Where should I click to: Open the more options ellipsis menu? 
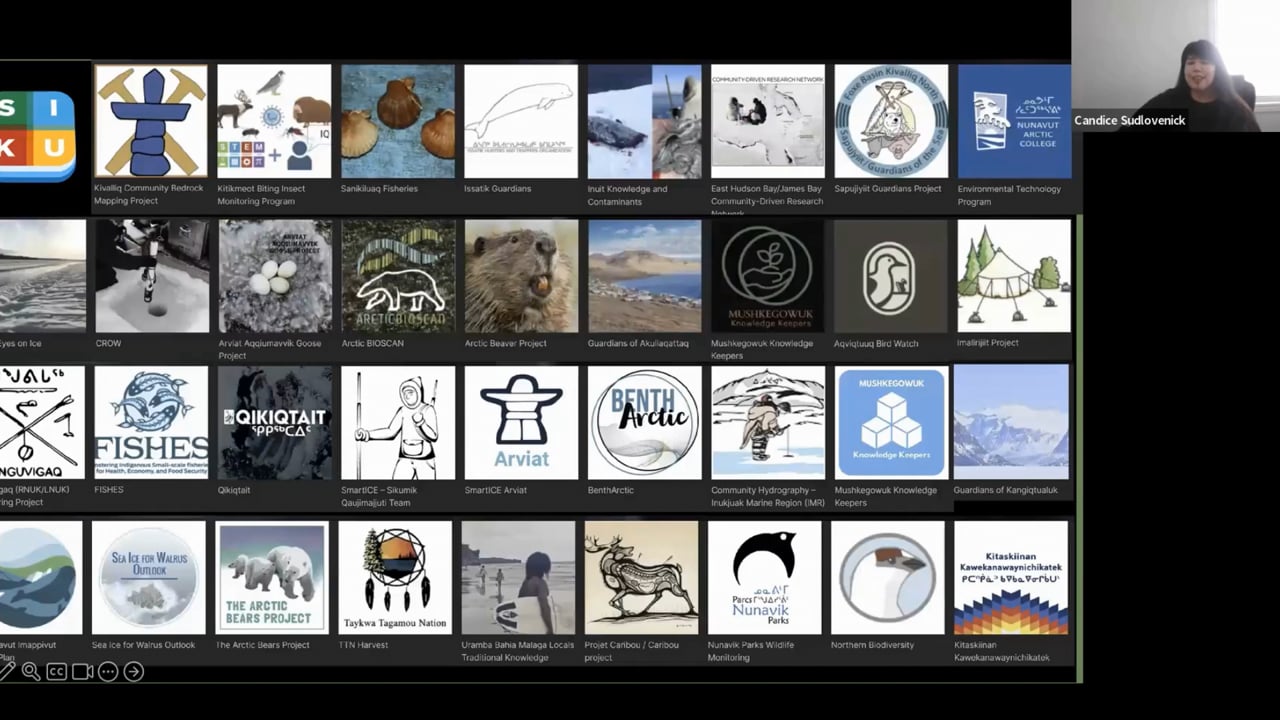tap(108, 672)
